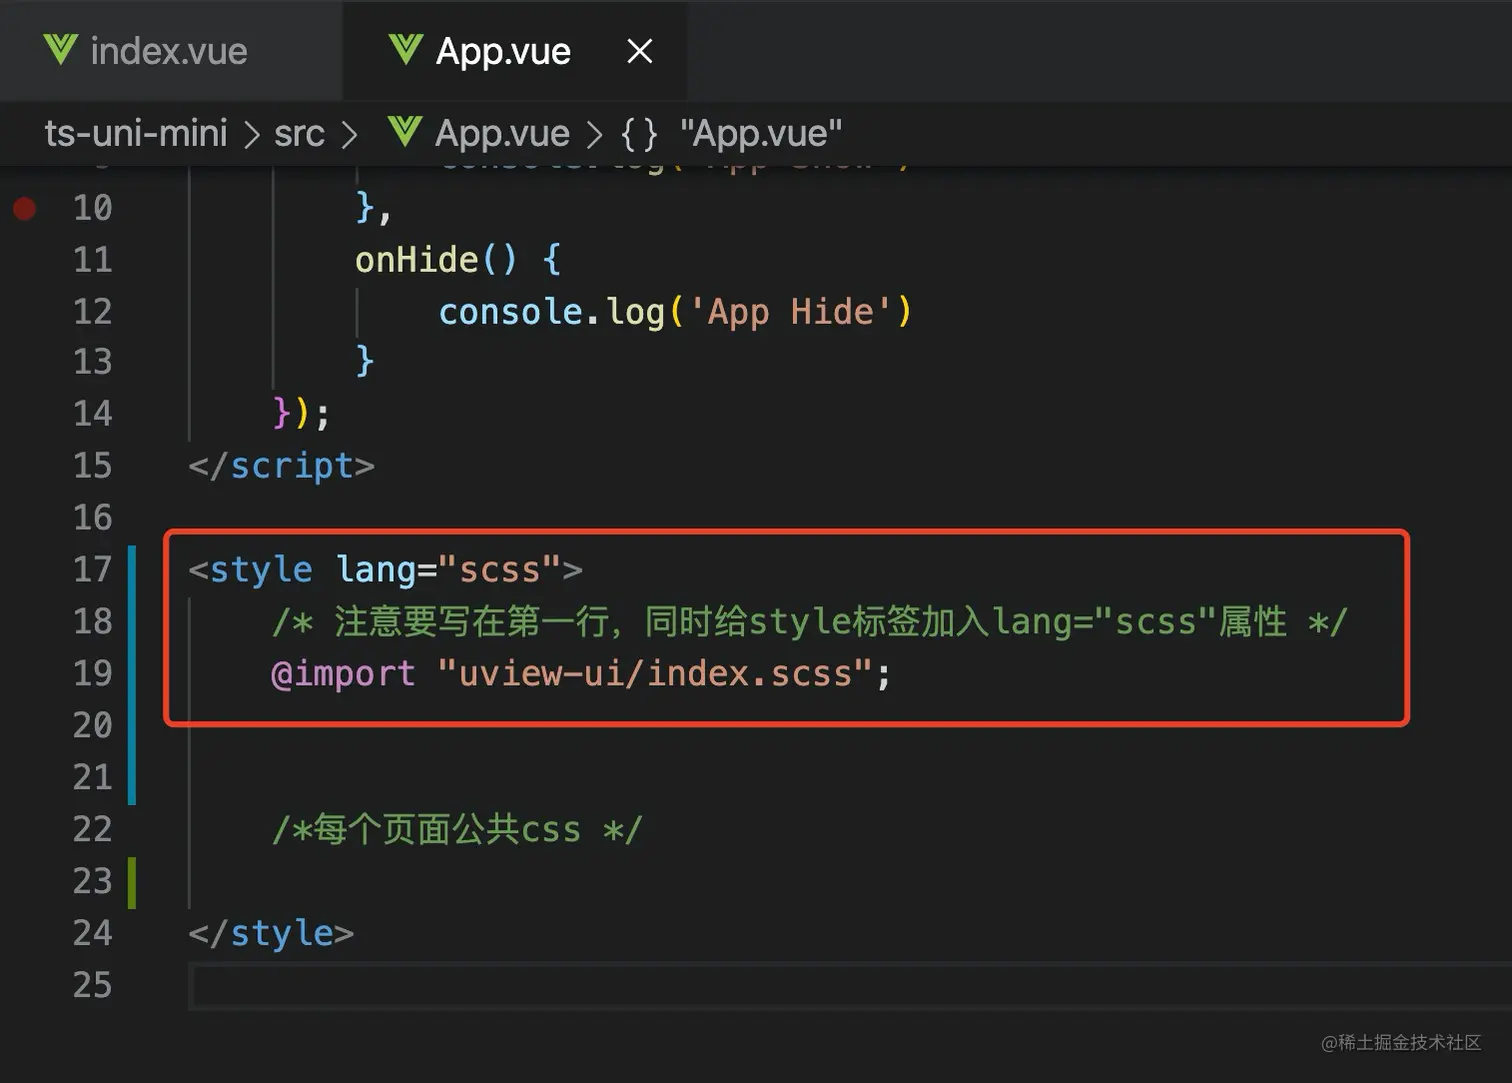Screen dimensions: 1512x1083
Task: Open App.vue breadcrumb file entry
Action: pos(502,133)
